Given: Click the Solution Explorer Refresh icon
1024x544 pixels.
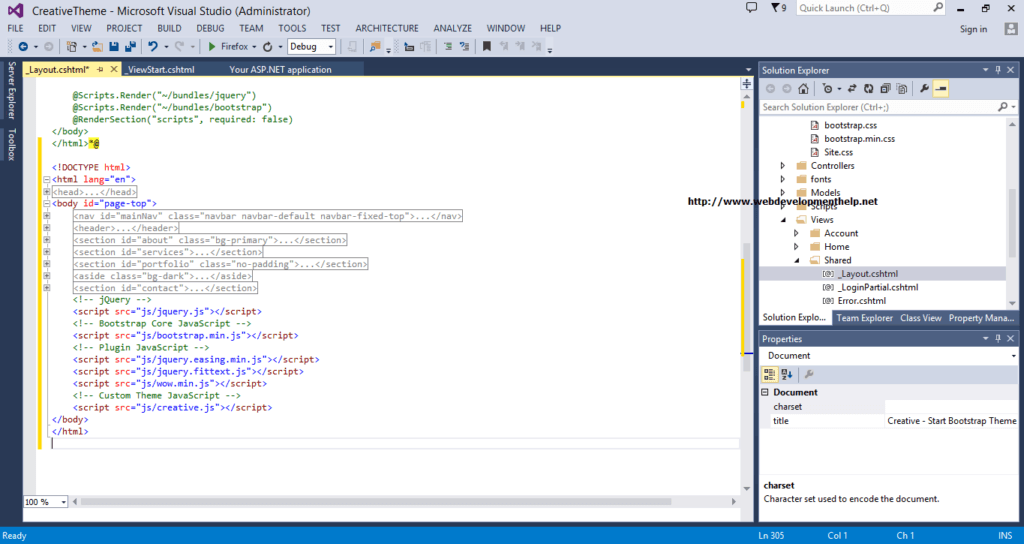Looking at the screenshot, I should pyautogui.click(x=869, y=88).
